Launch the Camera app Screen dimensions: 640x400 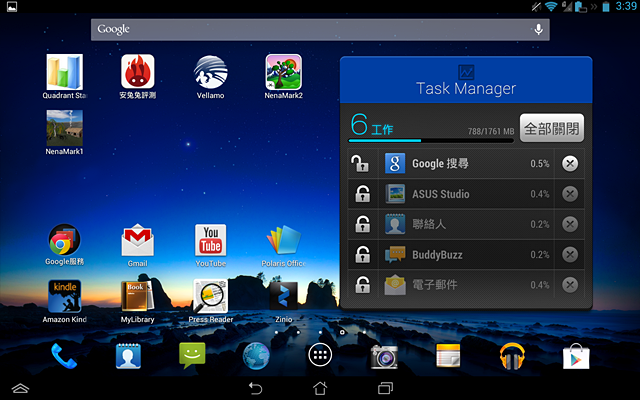384,356
